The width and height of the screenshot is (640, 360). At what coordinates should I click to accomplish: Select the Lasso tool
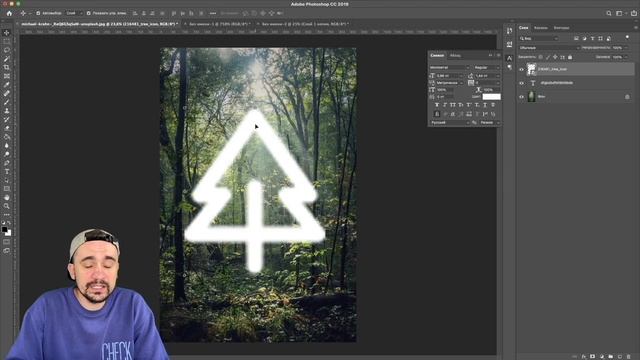7,50
